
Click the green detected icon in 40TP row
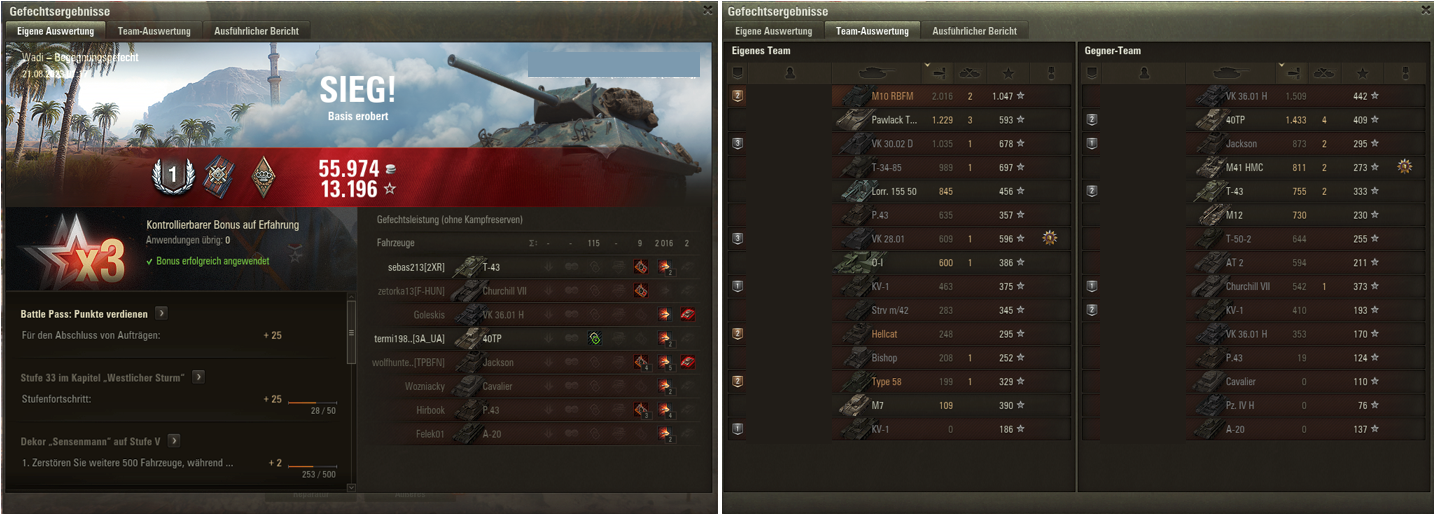point(594,338)
